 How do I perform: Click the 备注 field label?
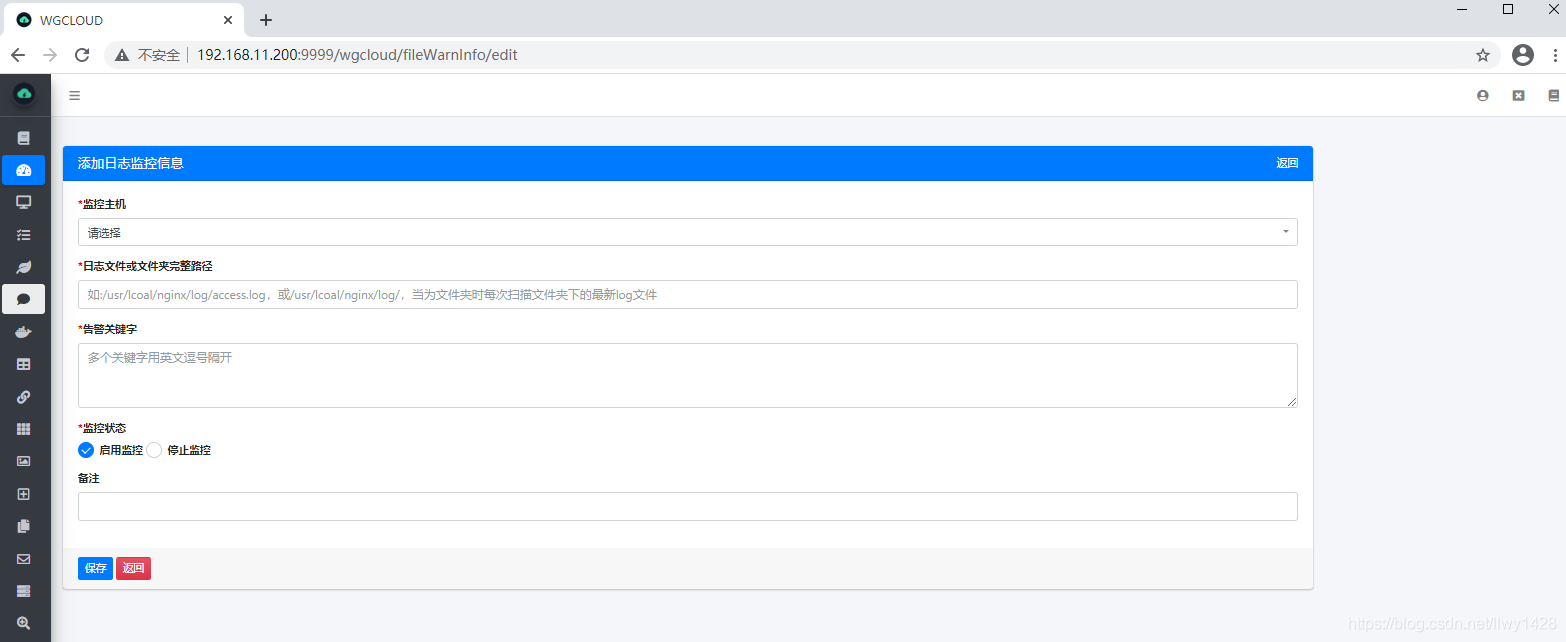89,478
